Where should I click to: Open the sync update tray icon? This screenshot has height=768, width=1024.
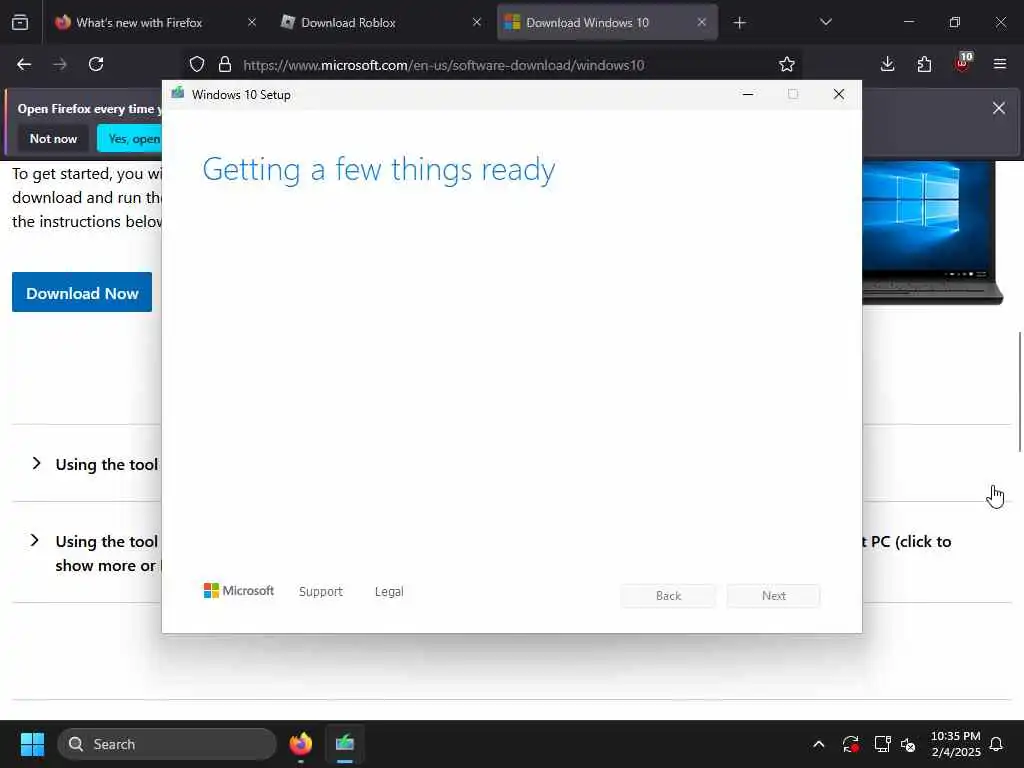point(850,744)
